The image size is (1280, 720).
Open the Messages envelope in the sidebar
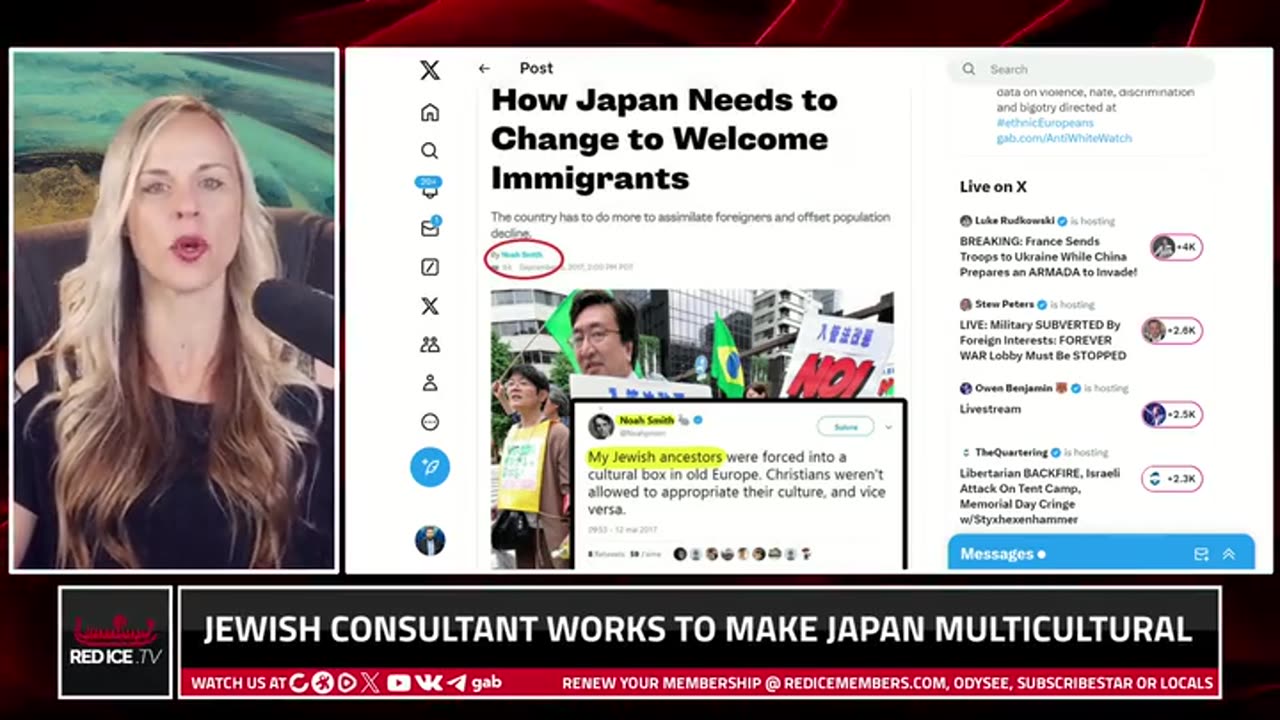pyautogui.click(x=430, y=228)
